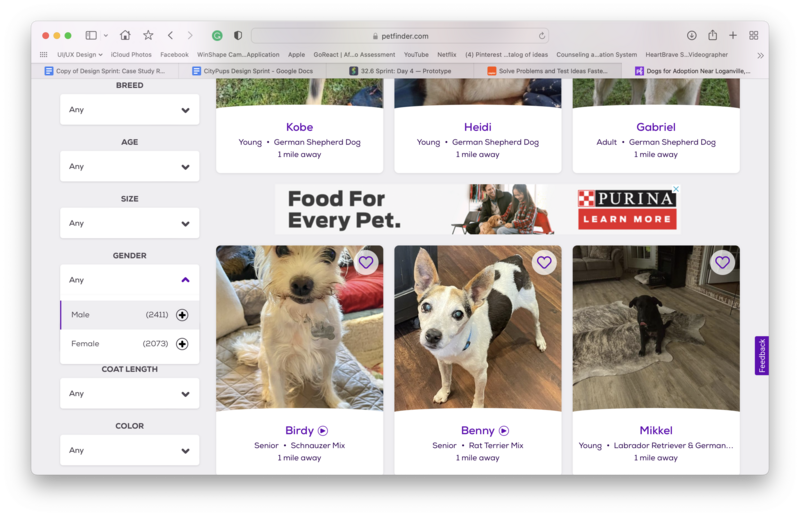Open the UI/UX Design bookmarks folder
The width and height of the screenshot is (800, 516).
[x=79, y=55]
